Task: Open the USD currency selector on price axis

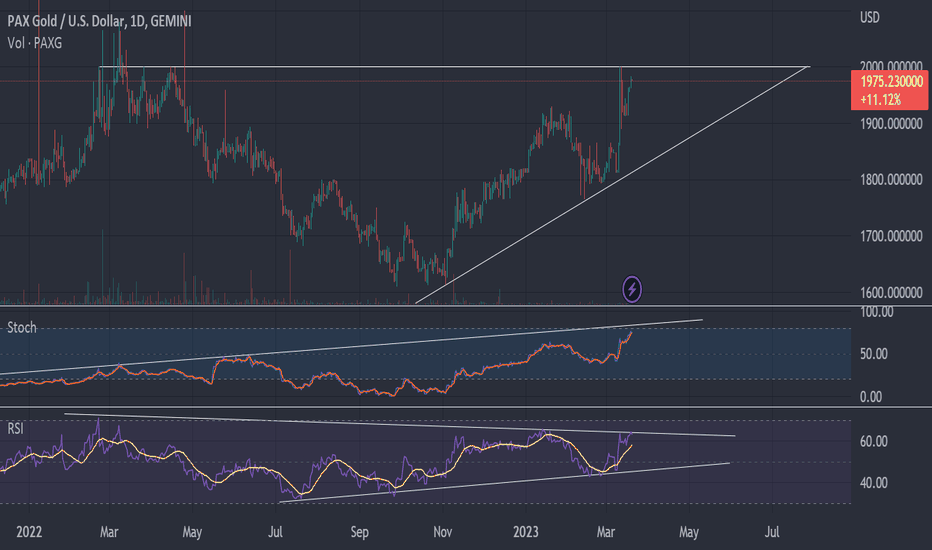Action: [872, 17]
